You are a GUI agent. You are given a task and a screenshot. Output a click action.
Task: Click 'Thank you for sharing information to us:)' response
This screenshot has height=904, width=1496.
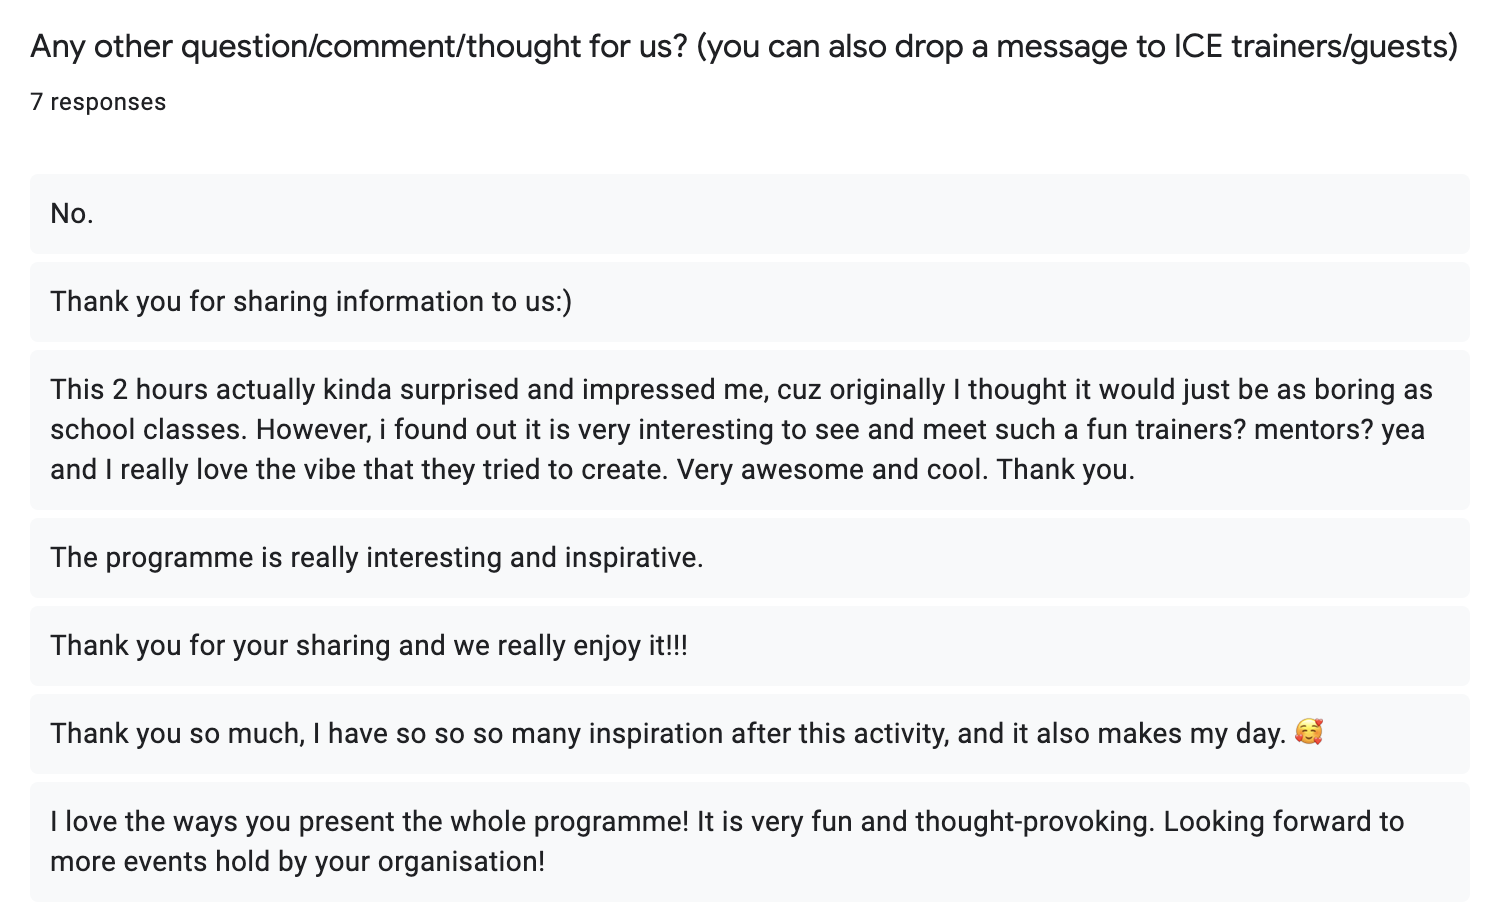tap(311, 302)
